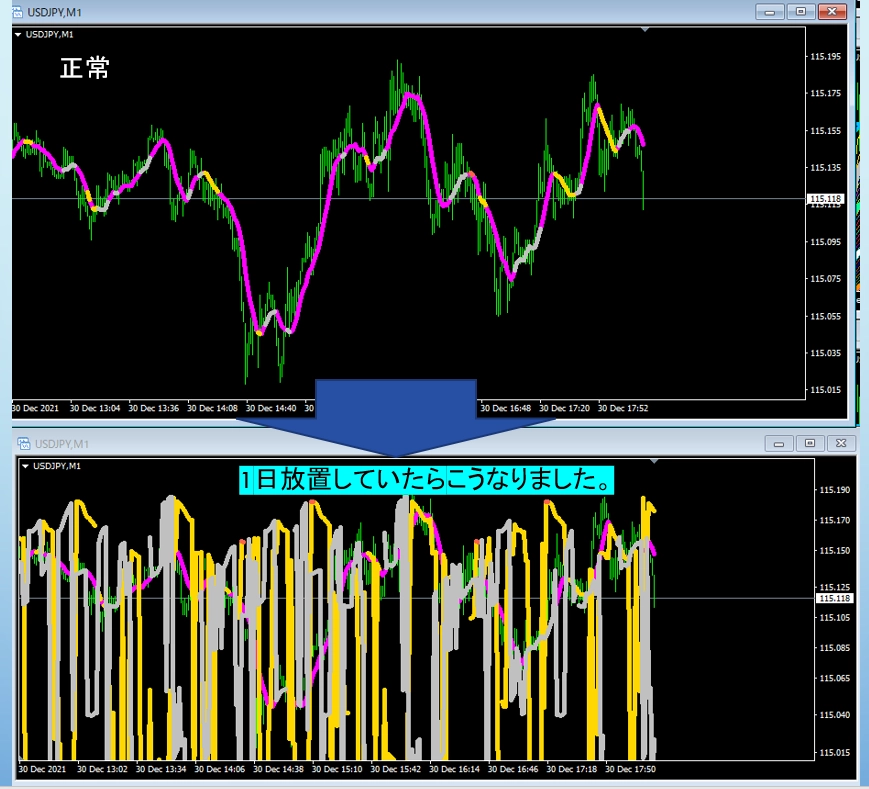Screen dimensions: 869x789
Task: Select the 115.118 current price tag on bottom chart
Action: [832, 598]
